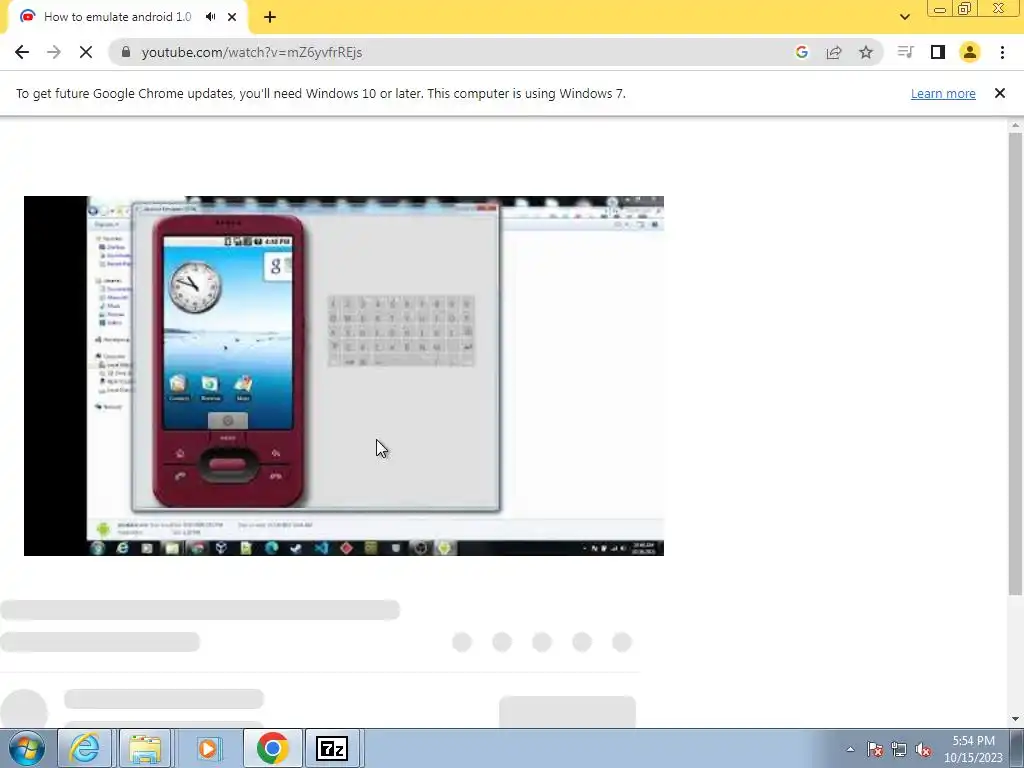Click the favicon of the YouTube tab
The width and height of the screenshot is (1024, 768).
tap(27, 17)
